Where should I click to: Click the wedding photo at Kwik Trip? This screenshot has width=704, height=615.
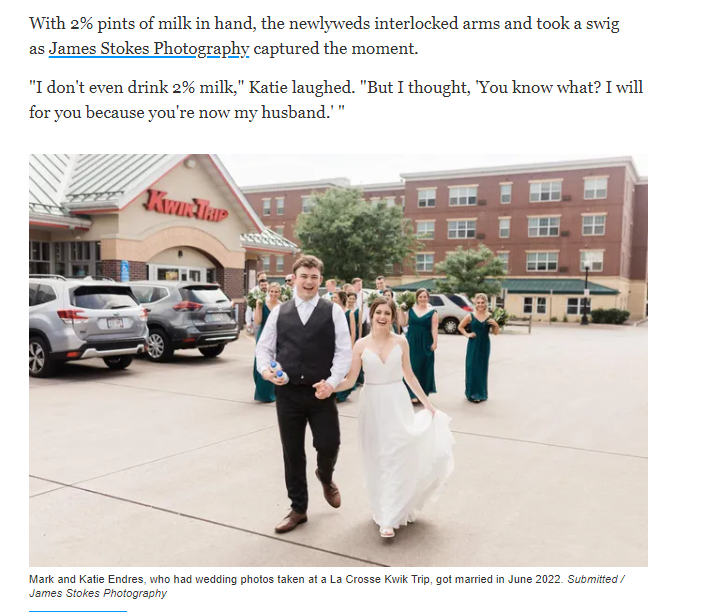(x=338, y=360)
